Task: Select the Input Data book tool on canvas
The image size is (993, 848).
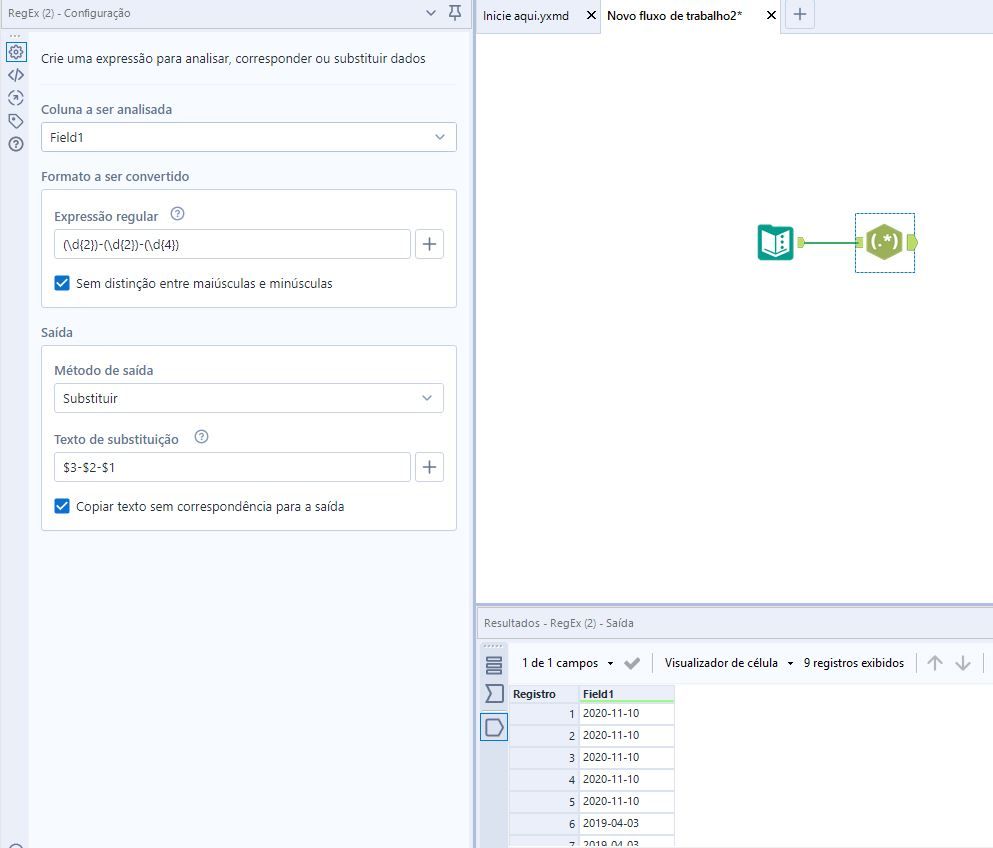Action: (775, 243)
